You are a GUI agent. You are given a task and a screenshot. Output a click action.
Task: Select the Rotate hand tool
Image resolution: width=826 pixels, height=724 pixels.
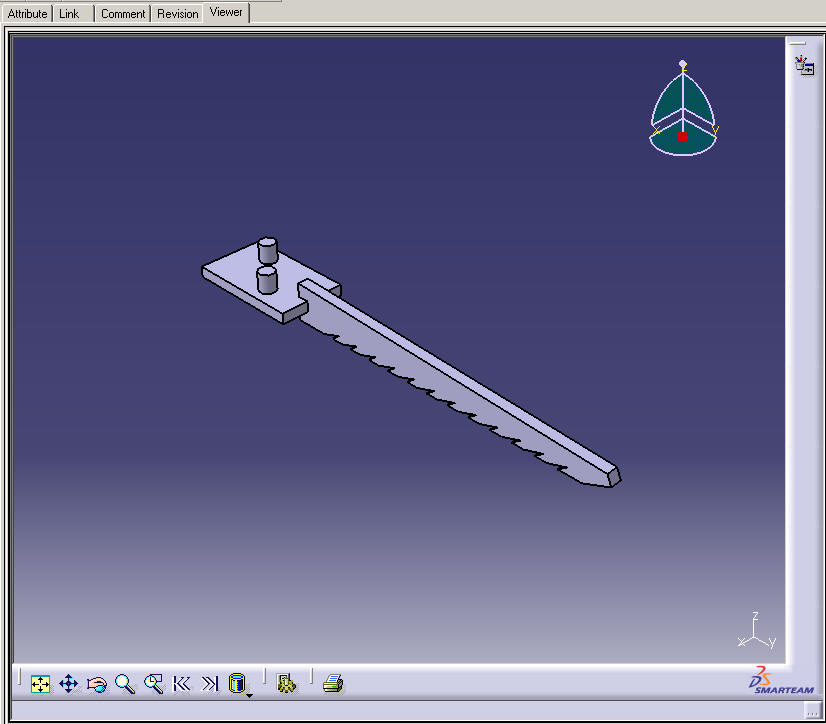pyautogui.click(x=97, y=684)
